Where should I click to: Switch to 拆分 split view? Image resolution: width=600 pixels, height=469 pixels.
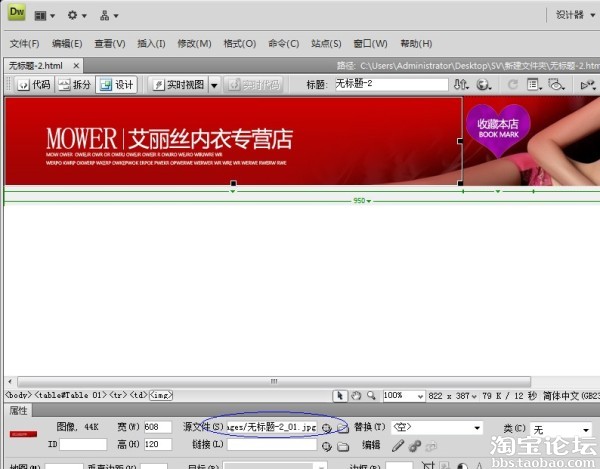[75, 85]
